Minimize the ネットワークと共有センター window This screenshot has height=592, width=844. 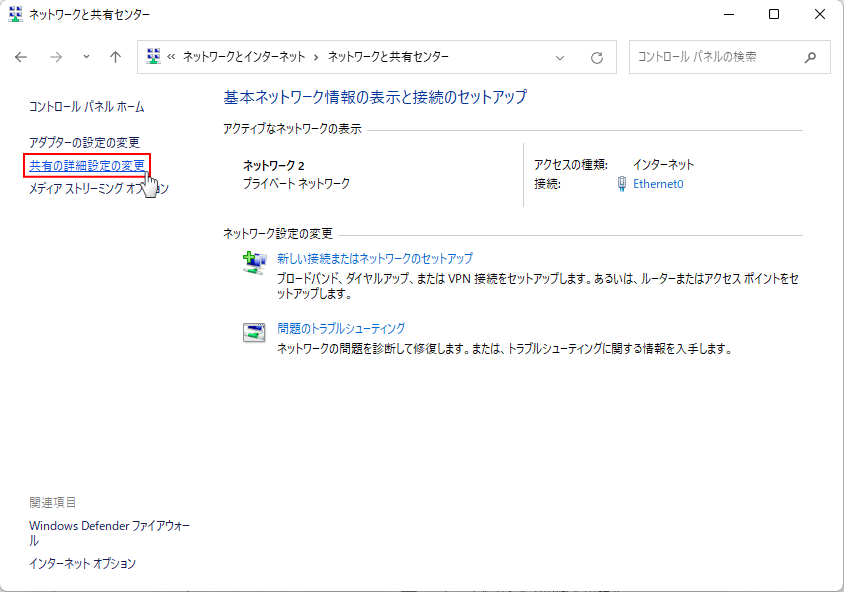pyautogui.click(x=729, y=14)
